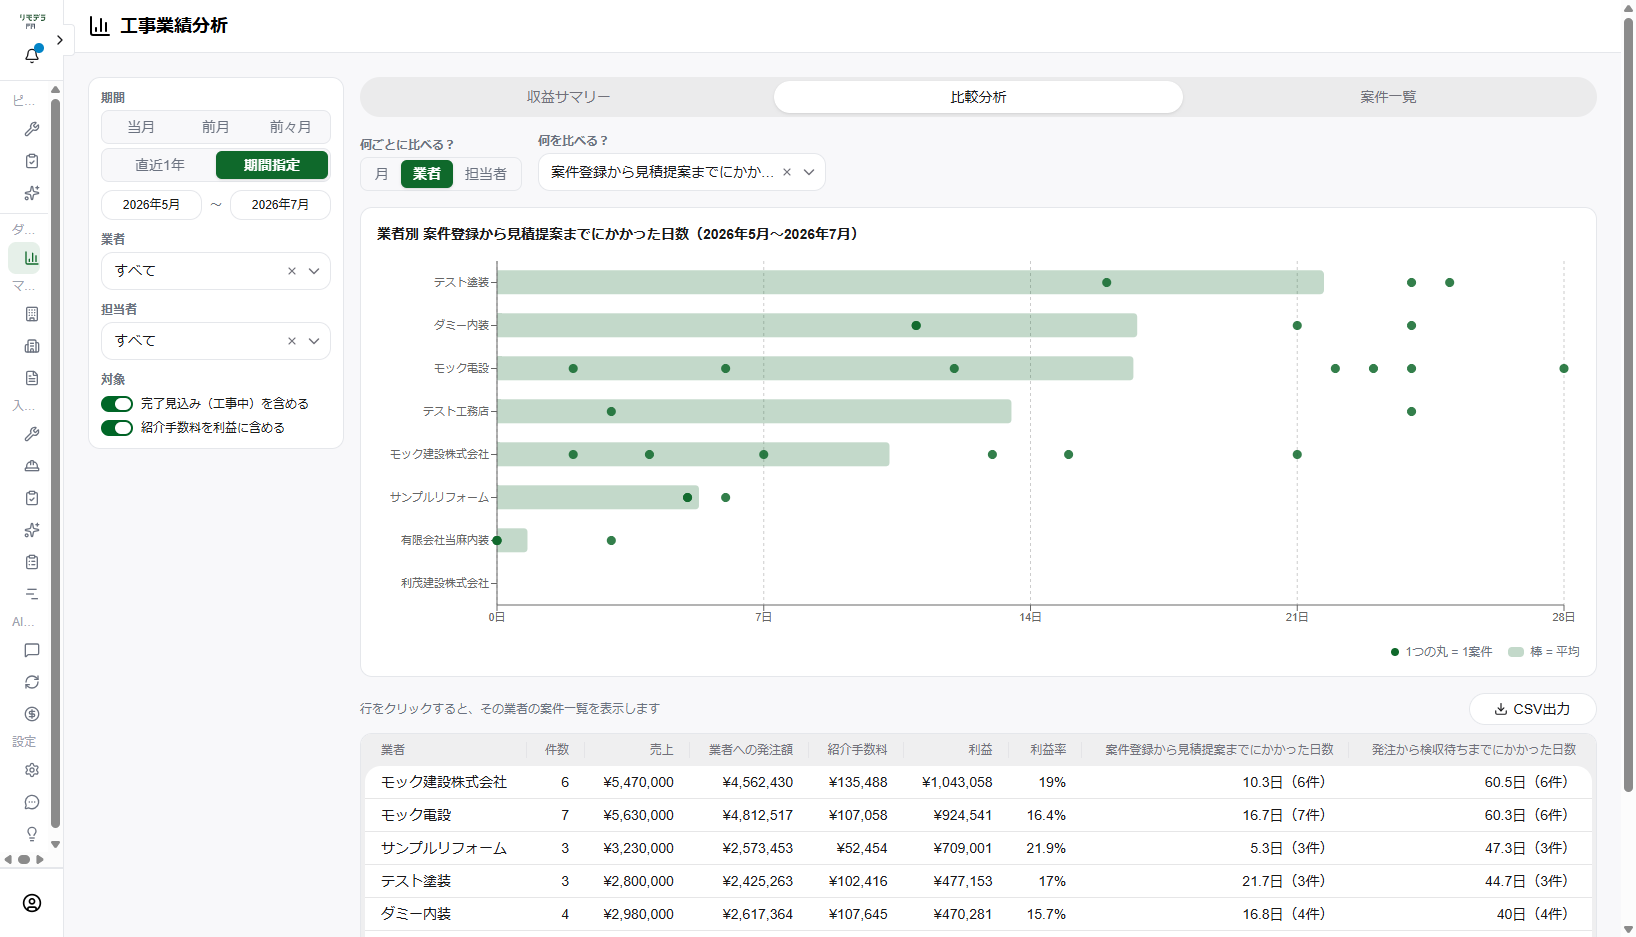Clear the 業者 filter with its x

[x=292, y=271]
